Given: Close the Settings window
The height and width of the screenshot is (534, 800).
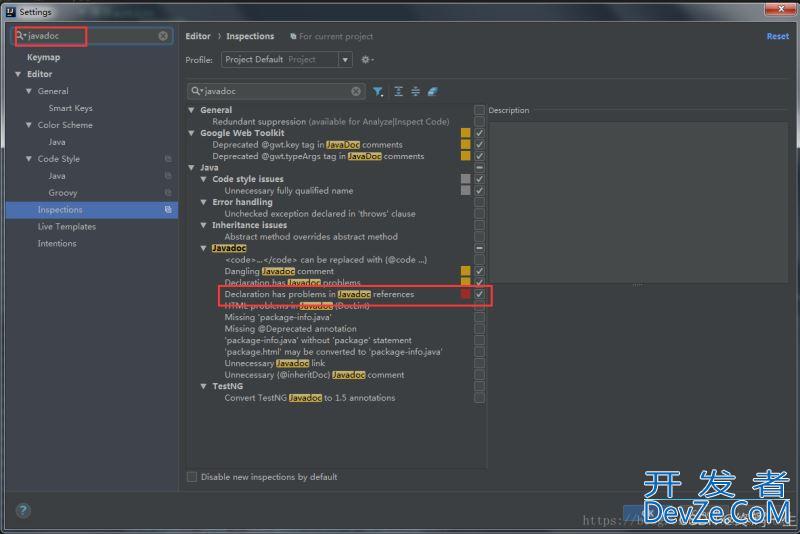Looking at the screenshot, I should click(x=781, y=9).
